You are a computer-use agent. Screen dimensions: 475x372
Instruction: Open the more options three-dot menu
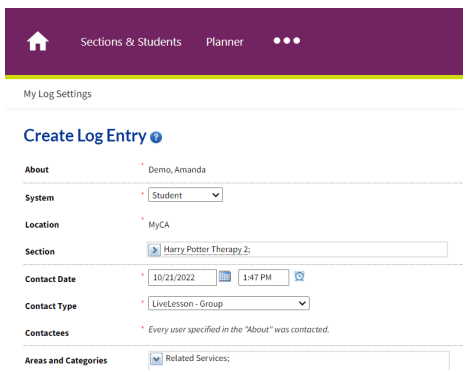[287, 41]
